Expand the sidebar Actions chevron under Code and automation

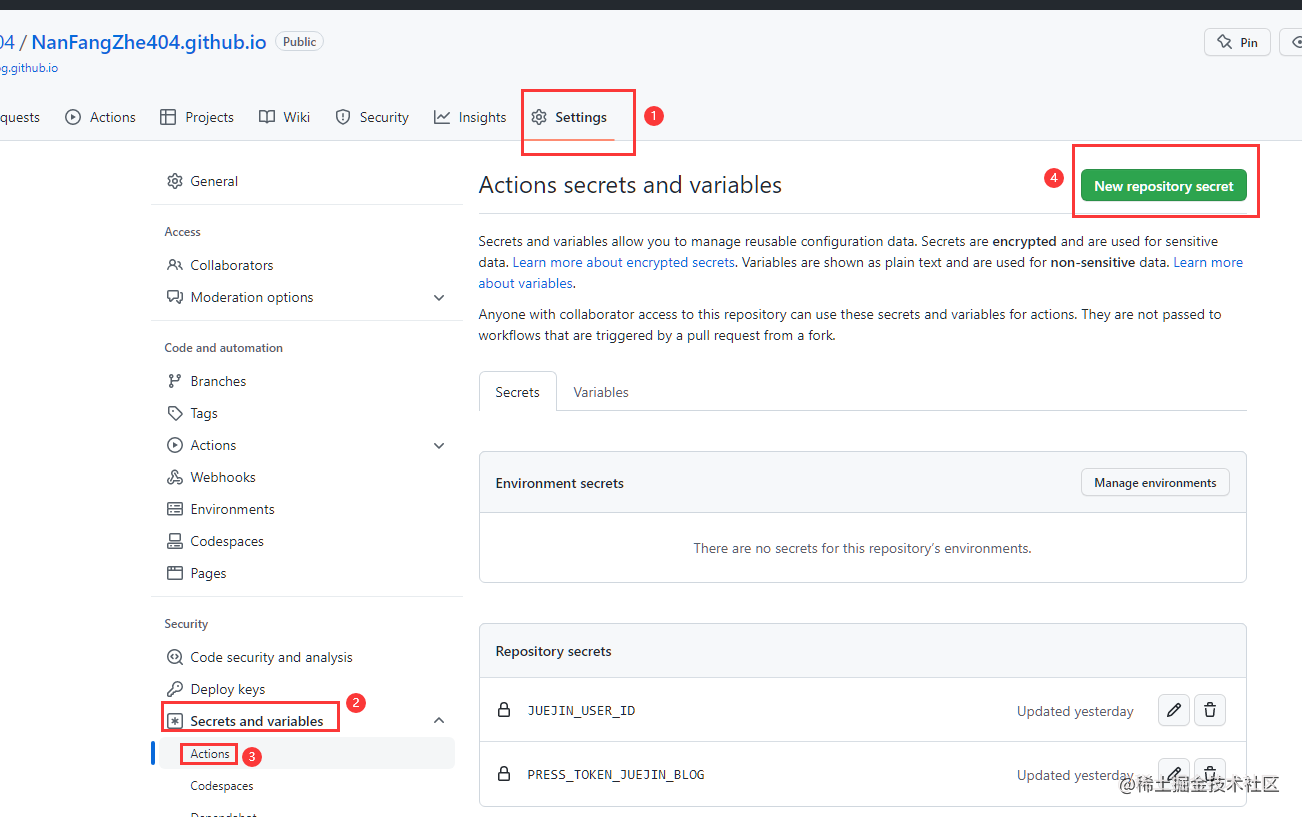pyautogui.click(x=439, y=445)
